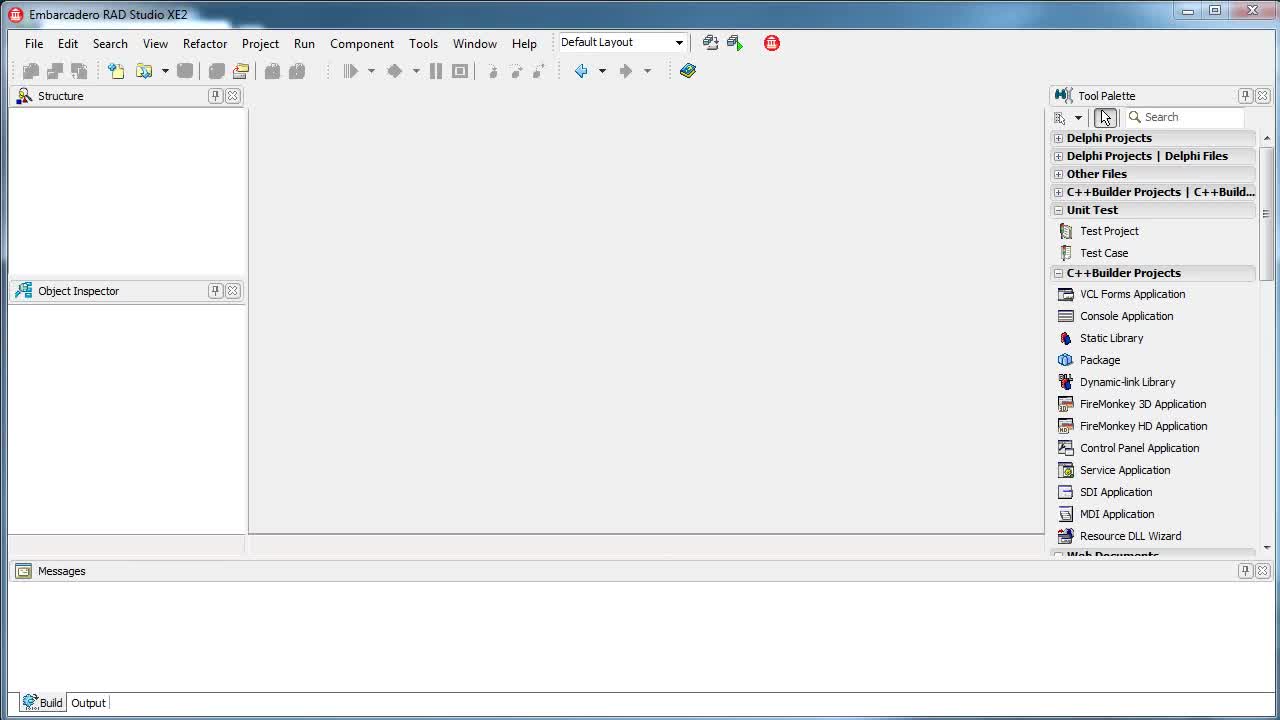Click the Tool Palette Search field
Screen dimensions: 1280x720
tap(1185, 117)
